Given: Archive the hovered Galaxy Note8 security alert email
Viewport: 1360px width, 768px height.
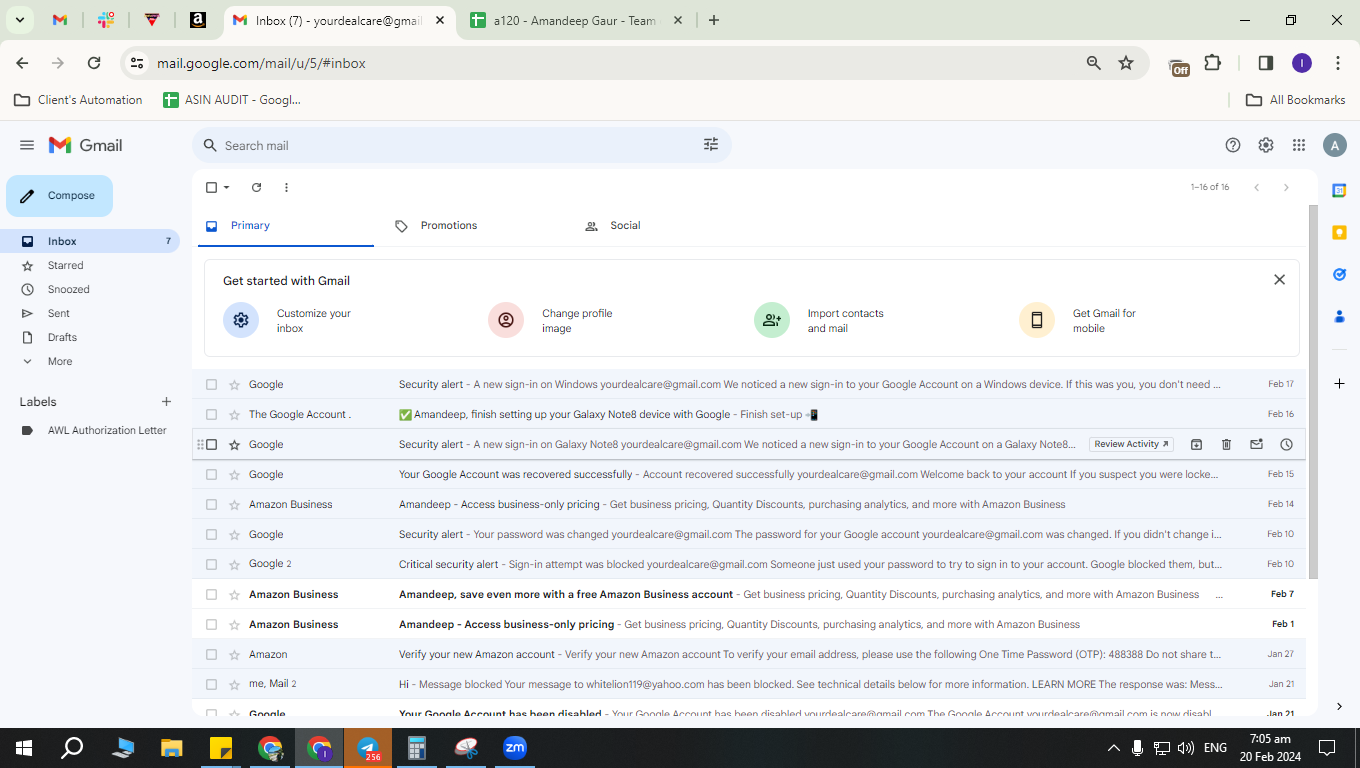Looking at the screenshot, I should [x=1196, y=444].
